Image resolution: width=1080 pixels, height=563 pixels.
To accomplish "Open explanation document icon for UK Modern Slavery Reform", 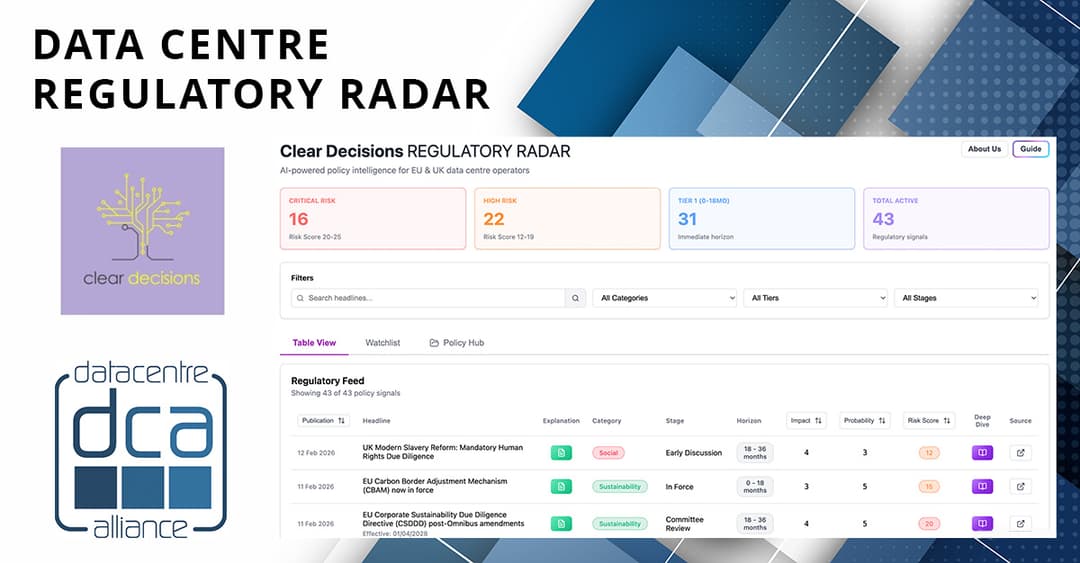I will pos(561,453).
